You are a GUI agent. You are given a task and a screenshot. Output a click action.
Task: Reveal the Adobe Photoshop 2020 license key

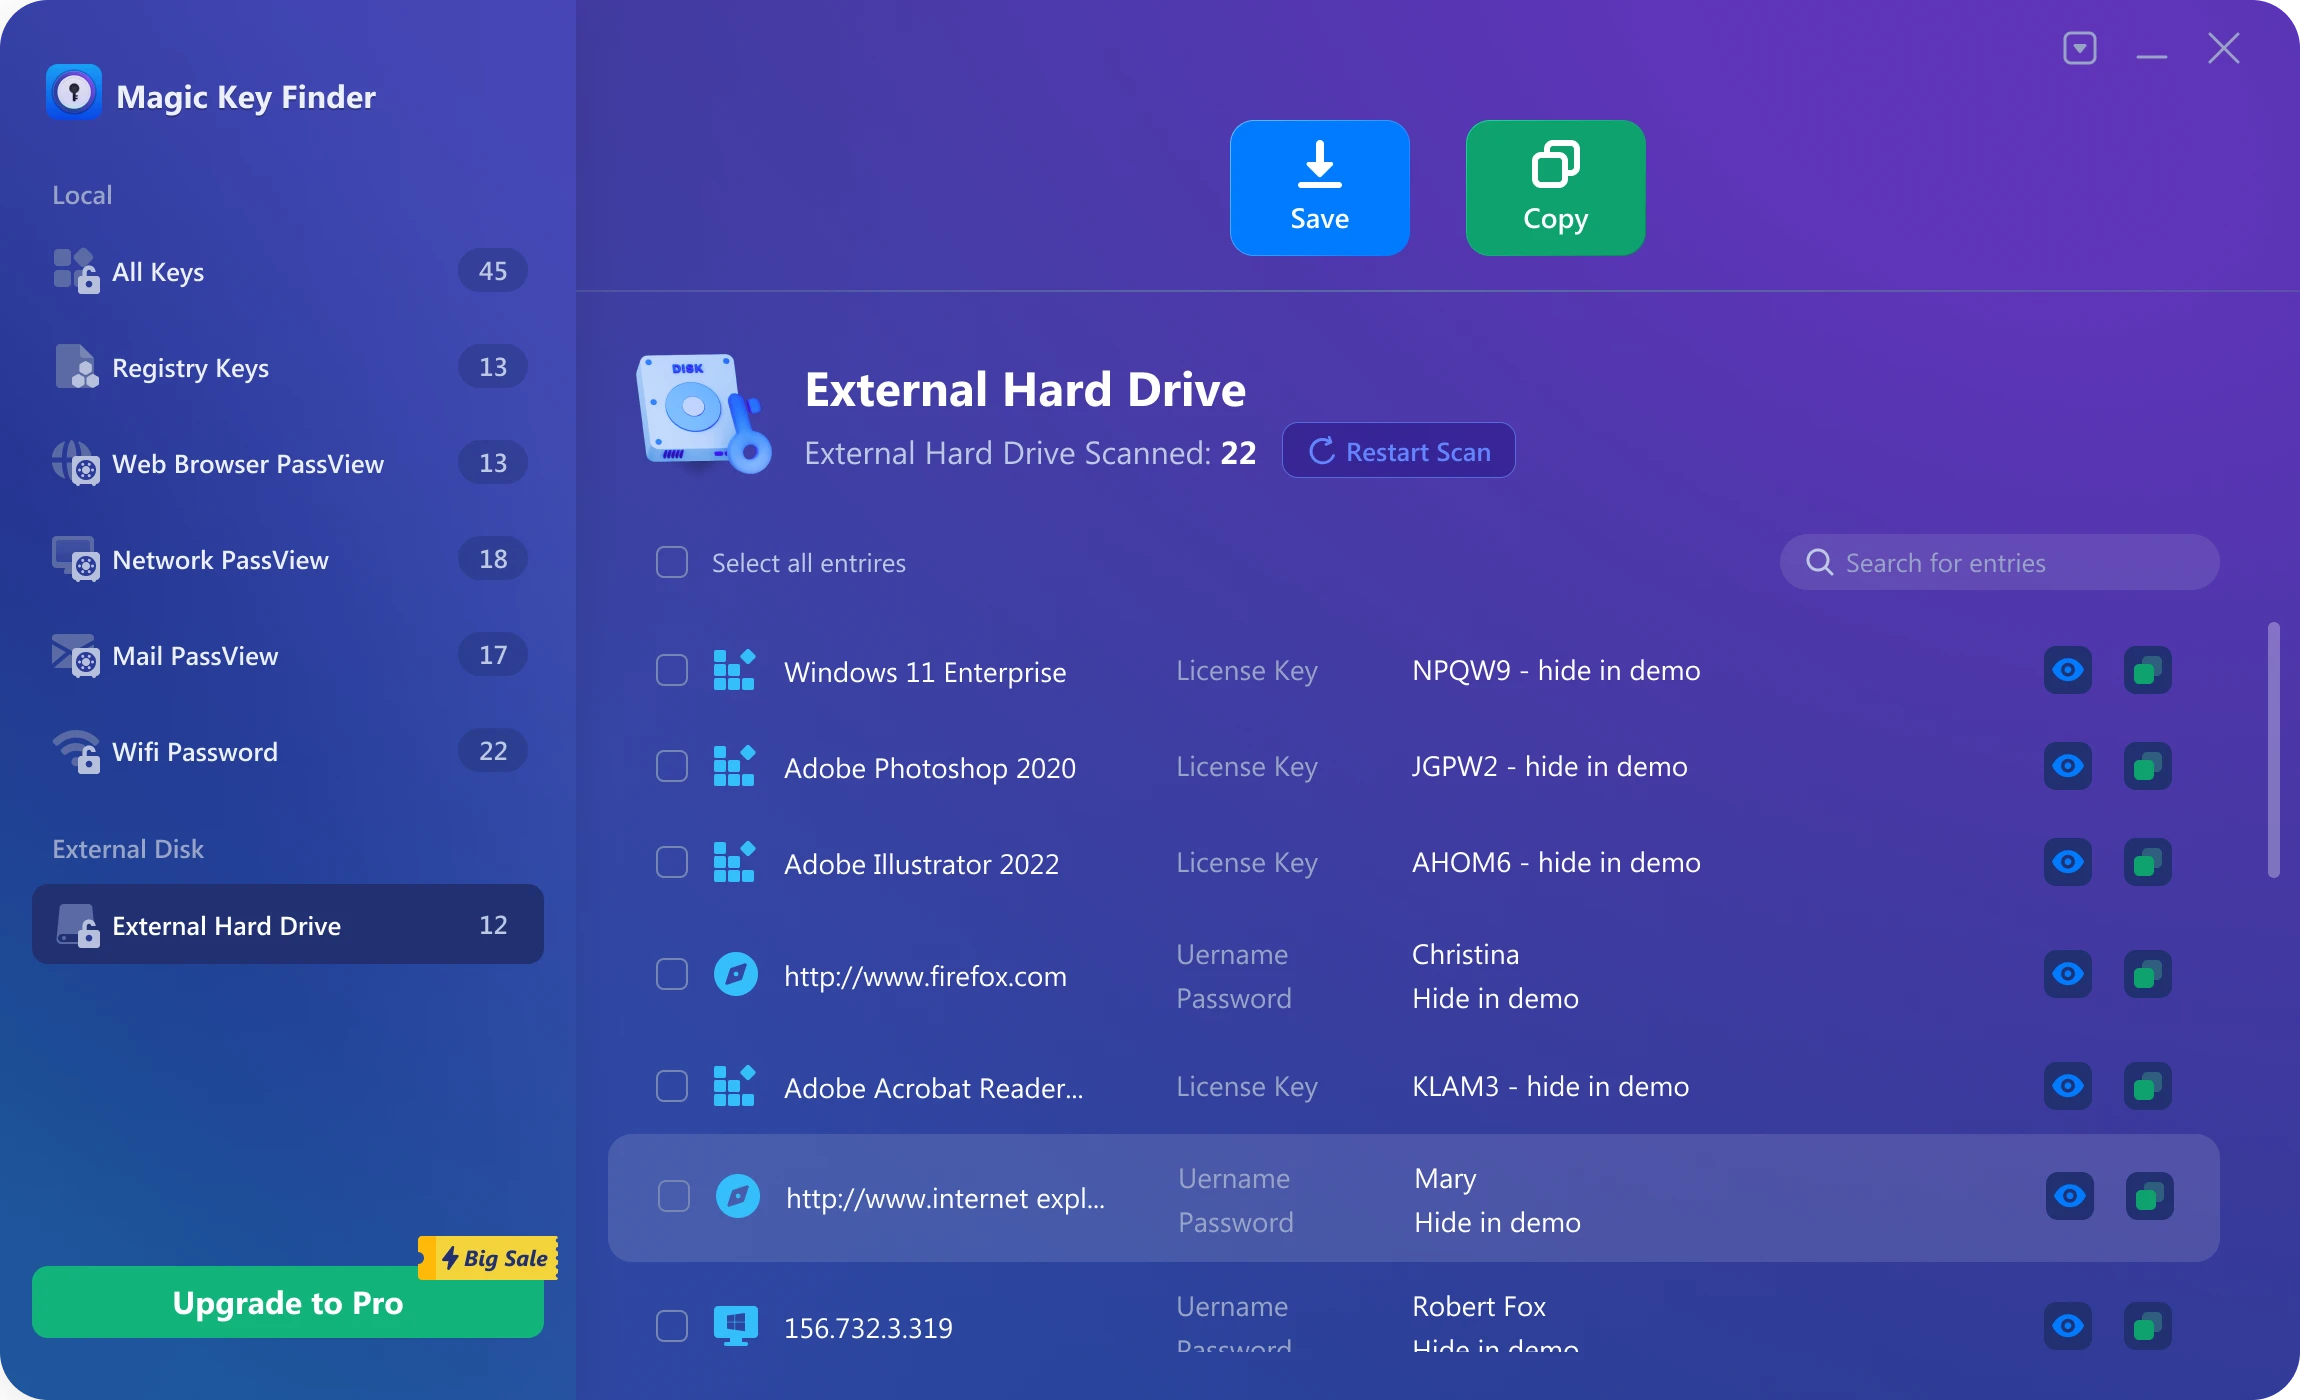(x=2067, y=766)
